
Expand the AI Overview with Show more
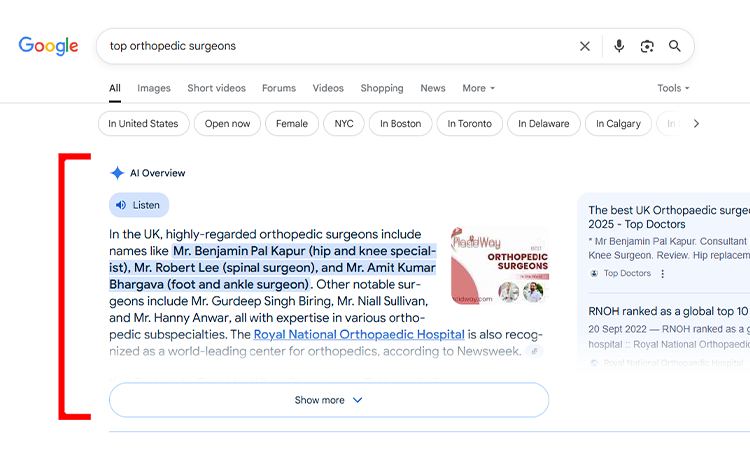[329, 400]
